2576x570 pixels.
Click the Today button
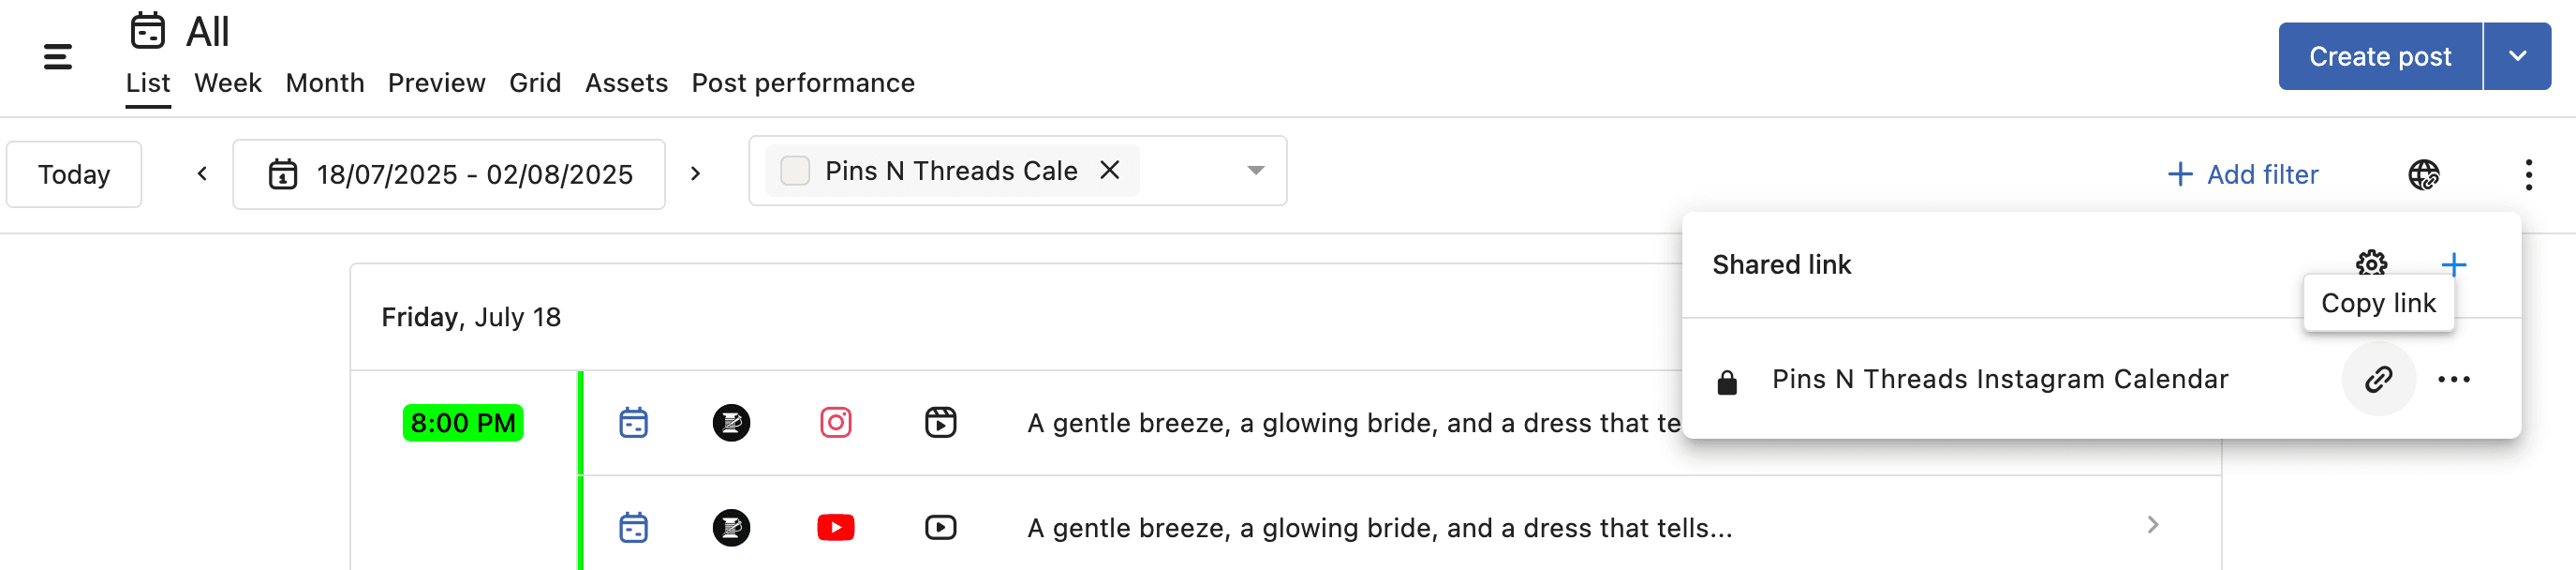pyautogui.click(x=74, y=175)
